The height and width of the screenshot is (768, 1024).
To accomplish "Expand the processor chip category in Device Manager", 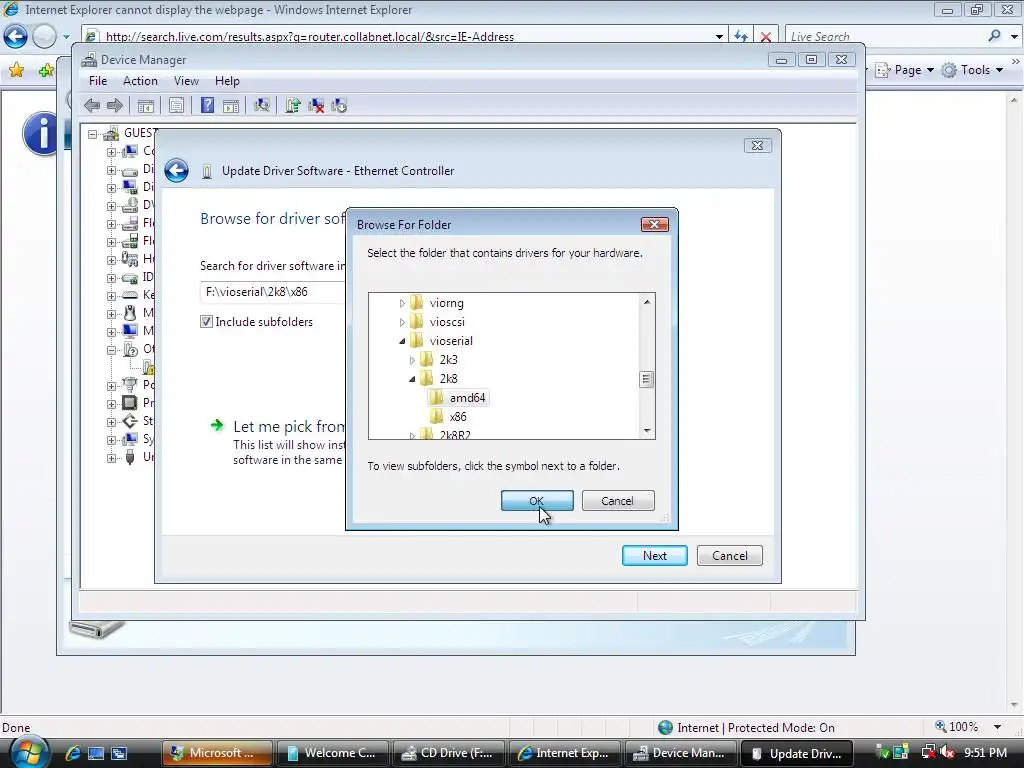I will (112, 404).
